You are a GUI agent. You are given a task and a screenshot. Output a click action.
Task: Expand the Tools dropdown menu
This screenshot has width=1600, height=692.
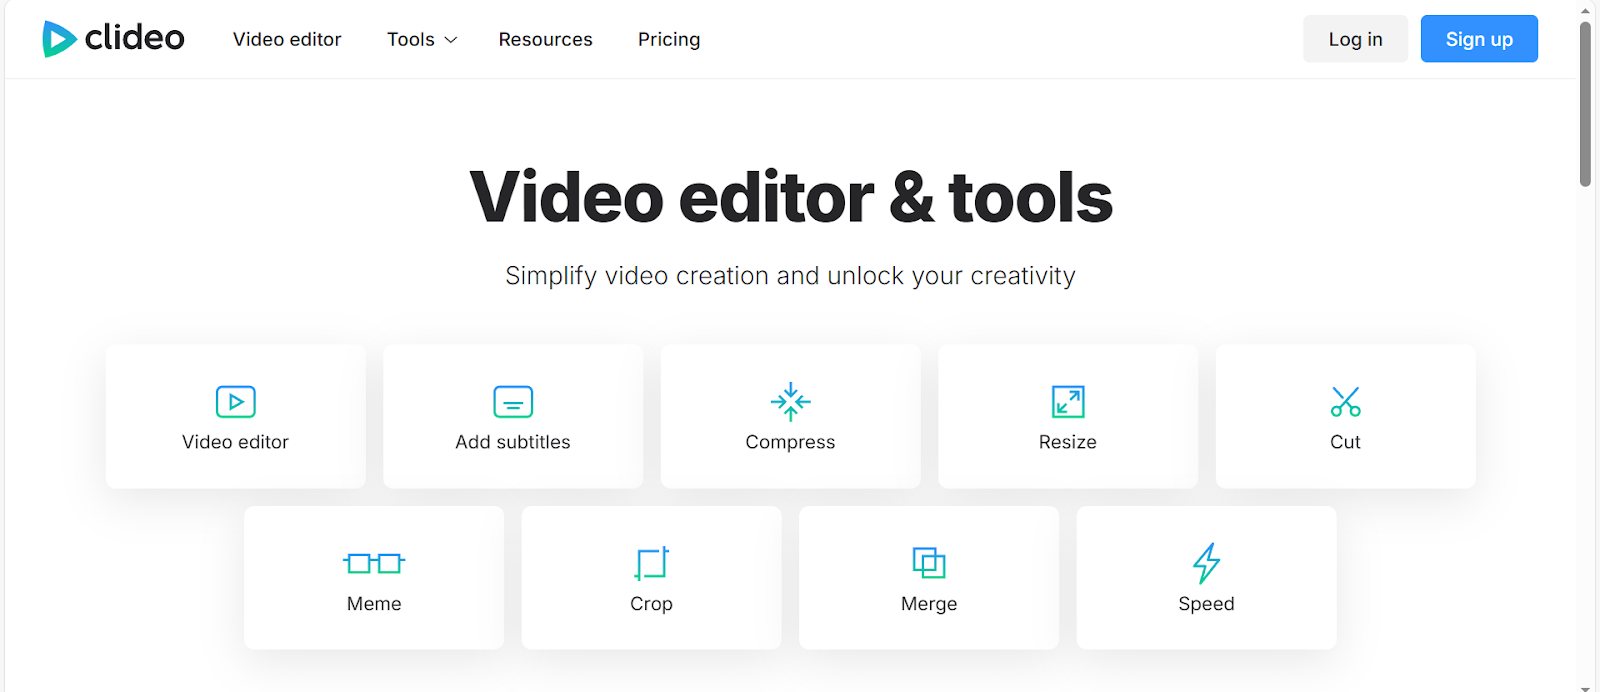click(x=422, y=40)
